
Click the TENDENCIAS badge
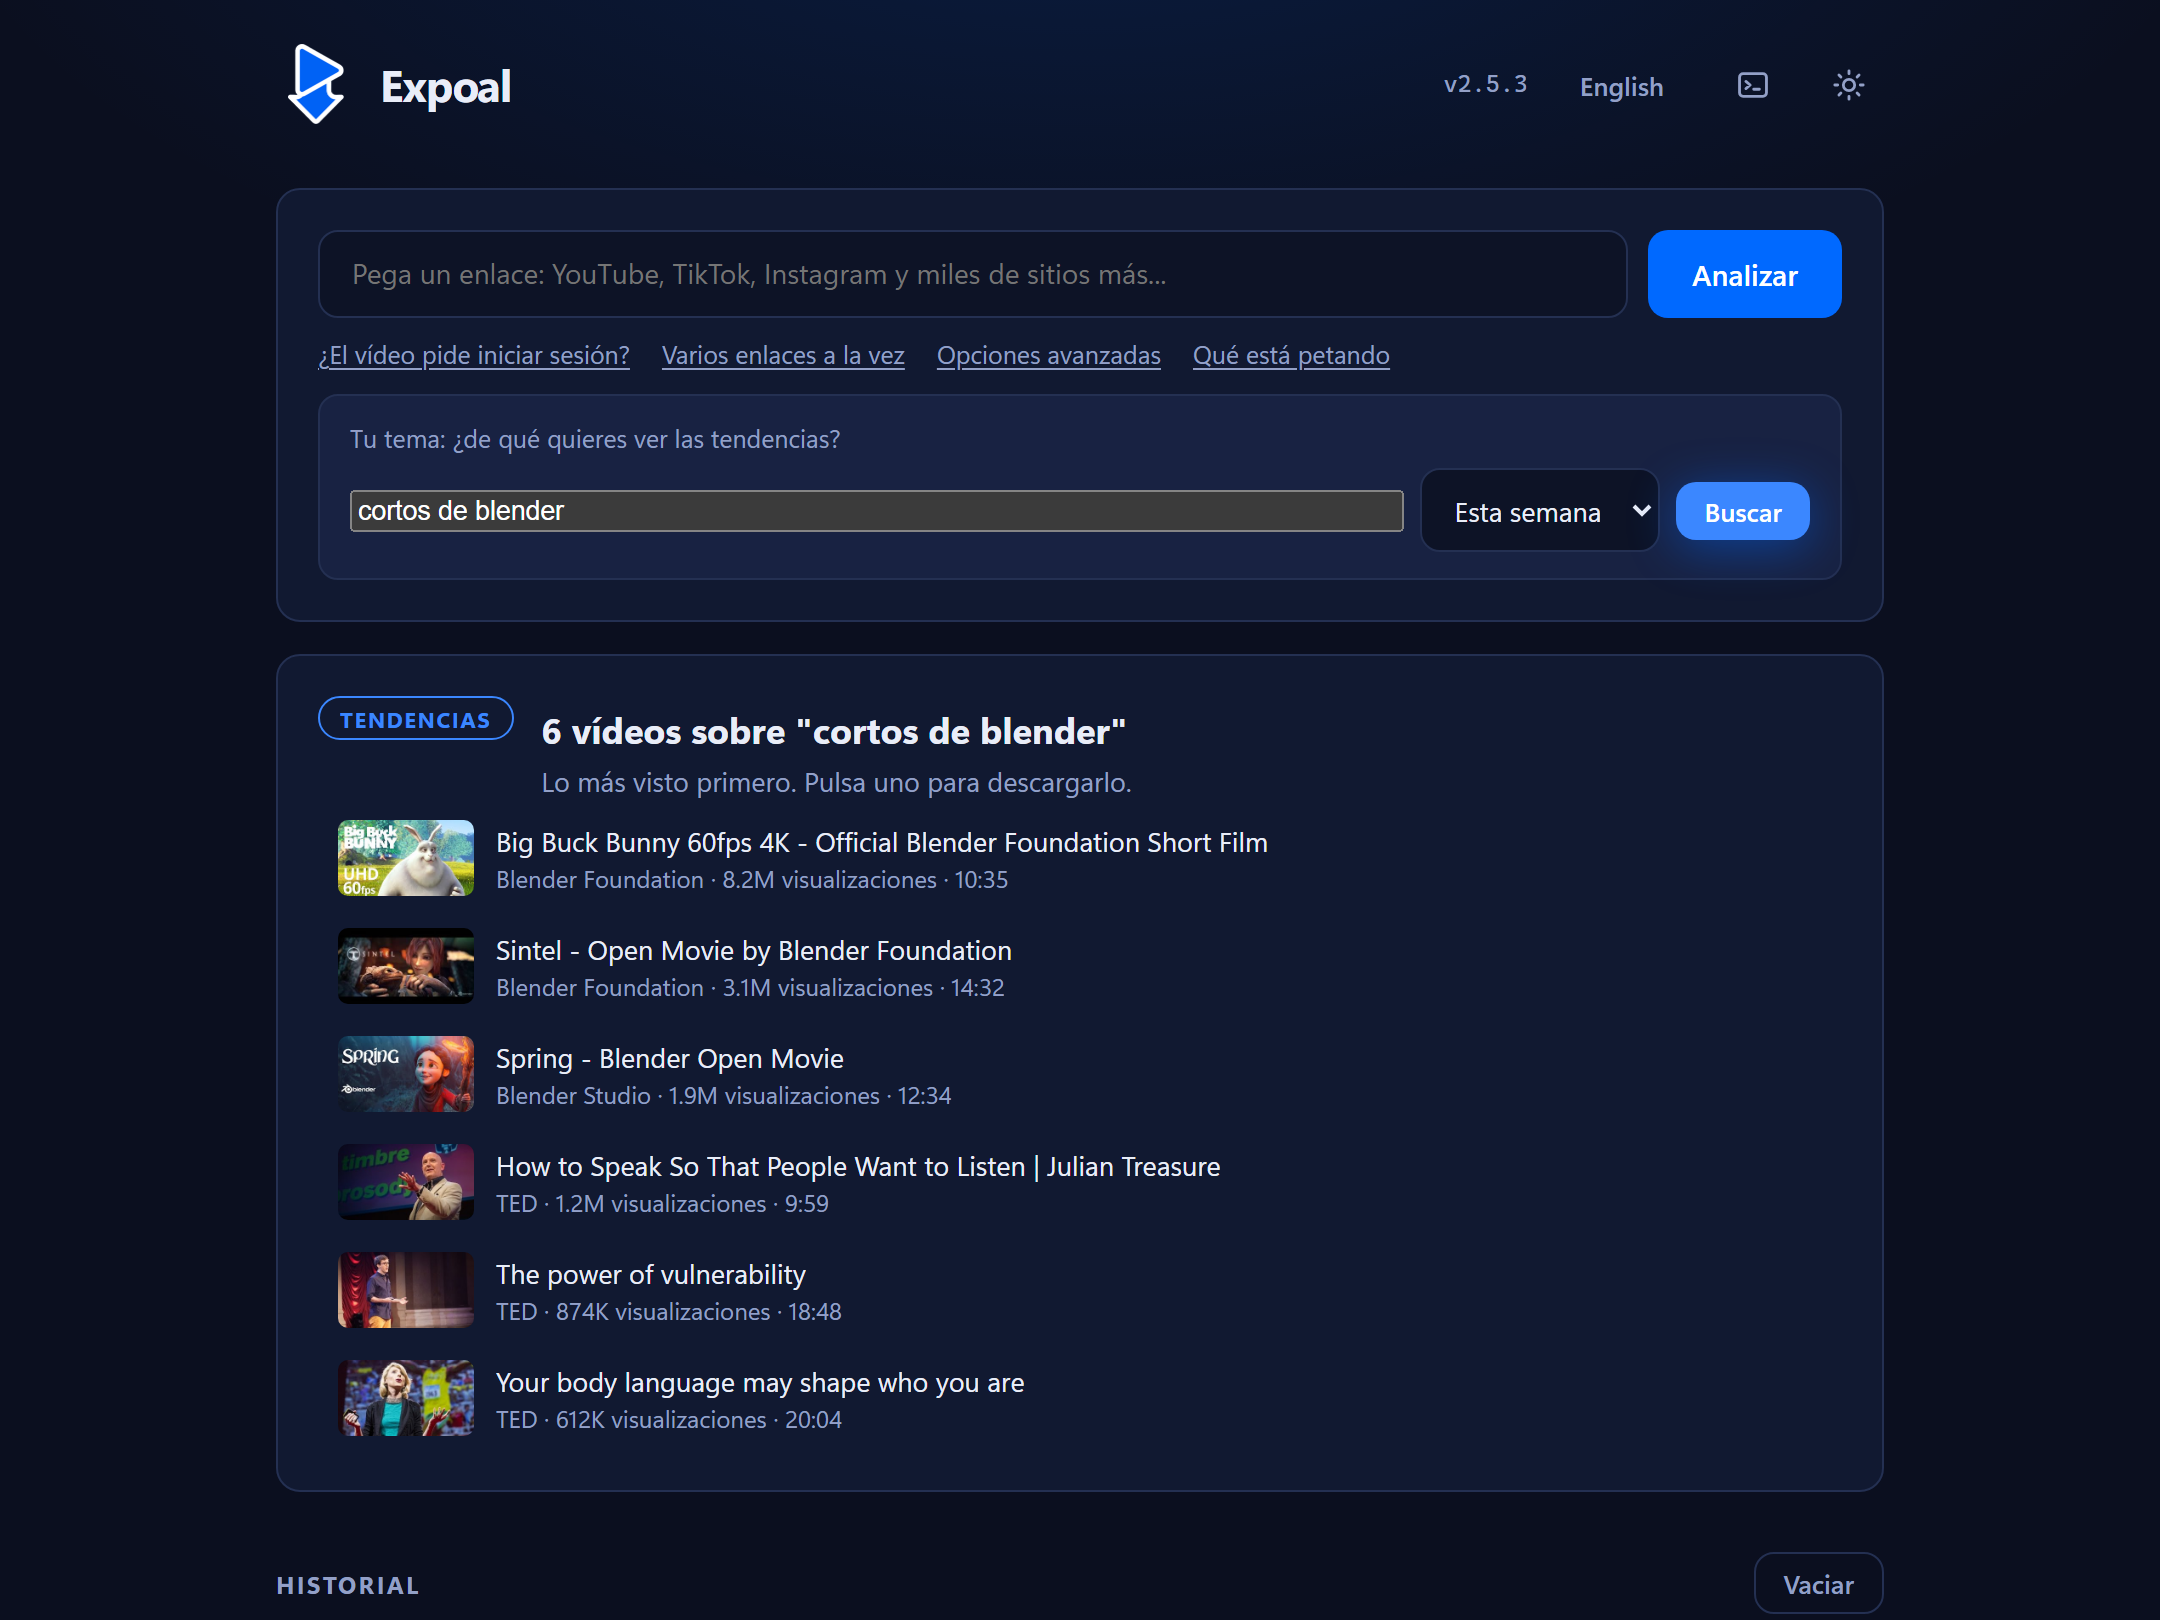[415, 719]
